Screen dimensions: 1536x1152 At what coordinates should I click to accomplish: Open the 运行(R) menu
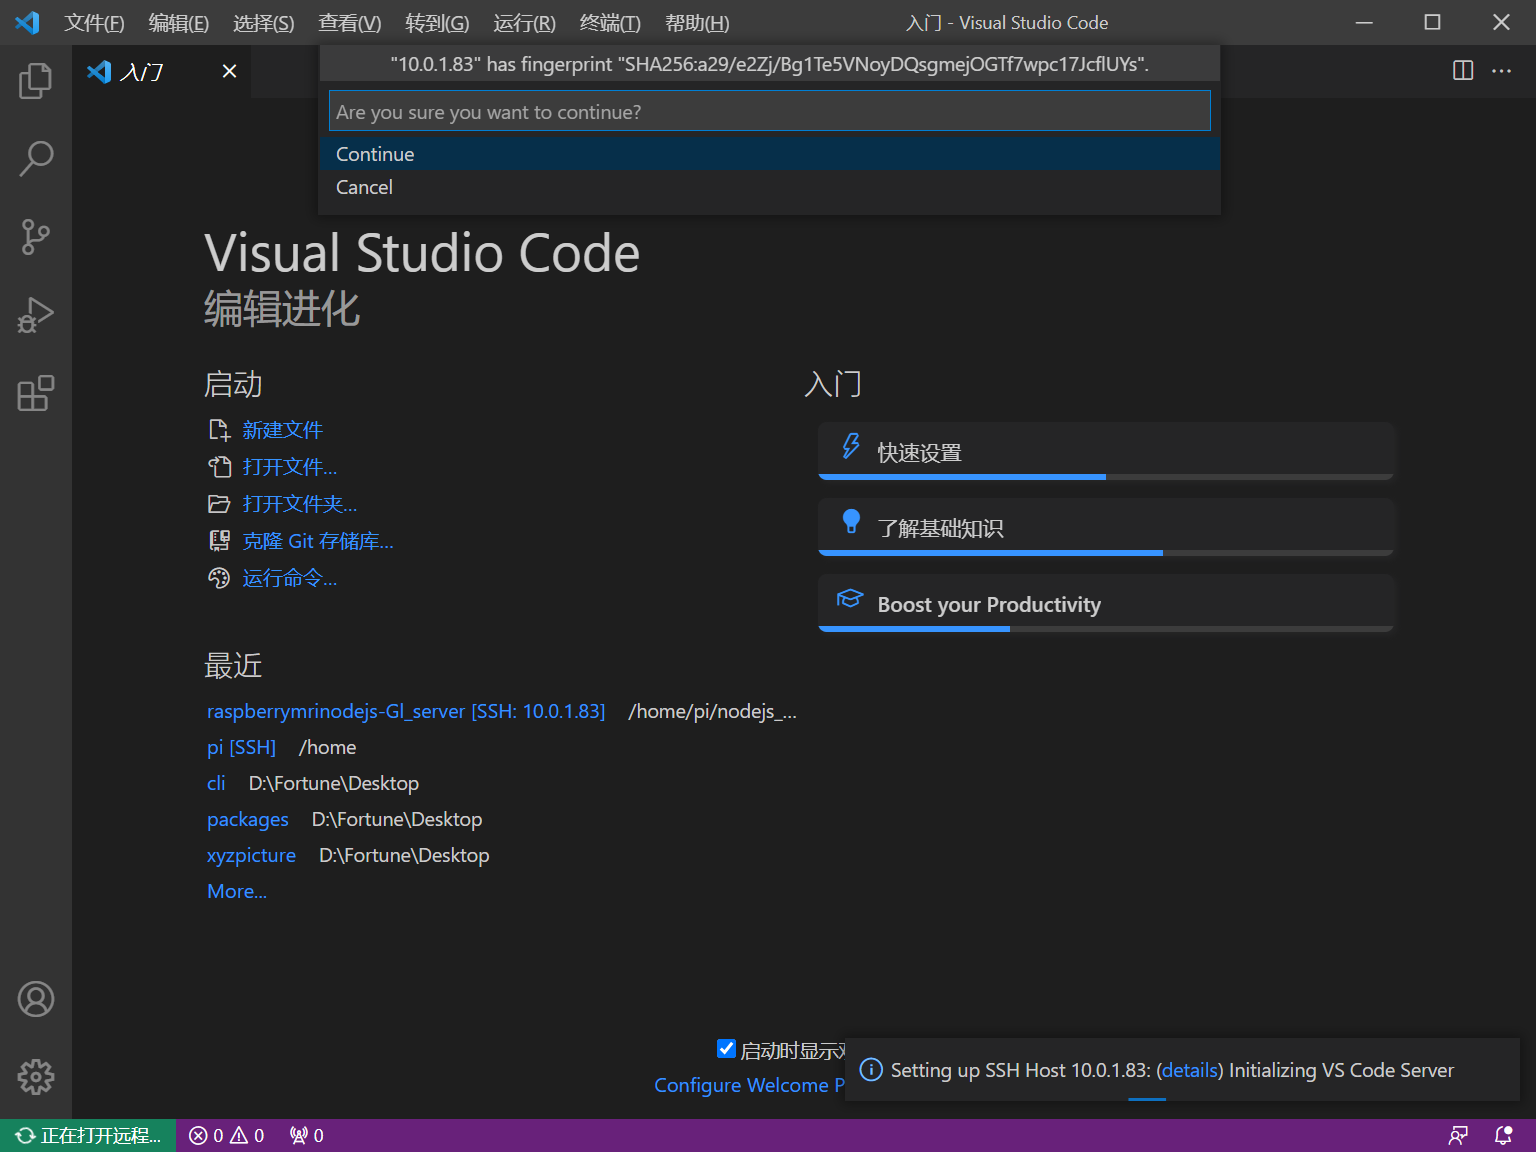[x=524, y=22]
